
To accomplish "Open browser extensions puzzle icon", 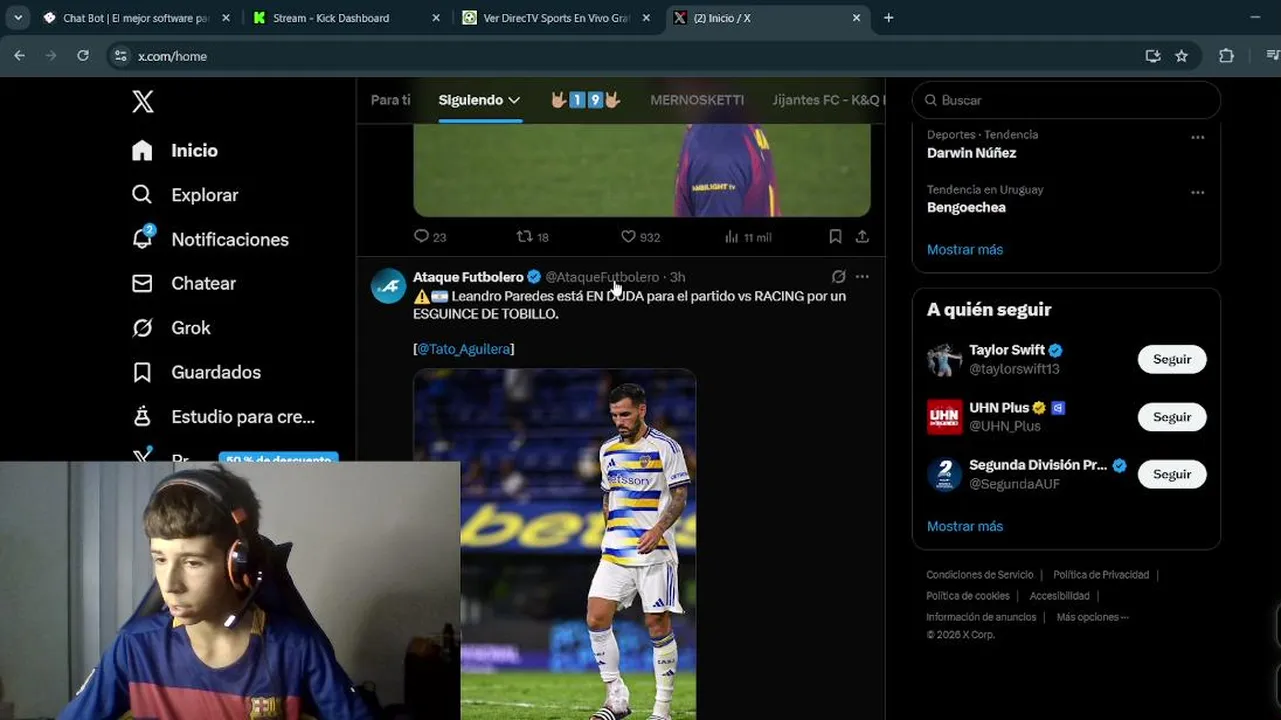I will [1226, 56].
